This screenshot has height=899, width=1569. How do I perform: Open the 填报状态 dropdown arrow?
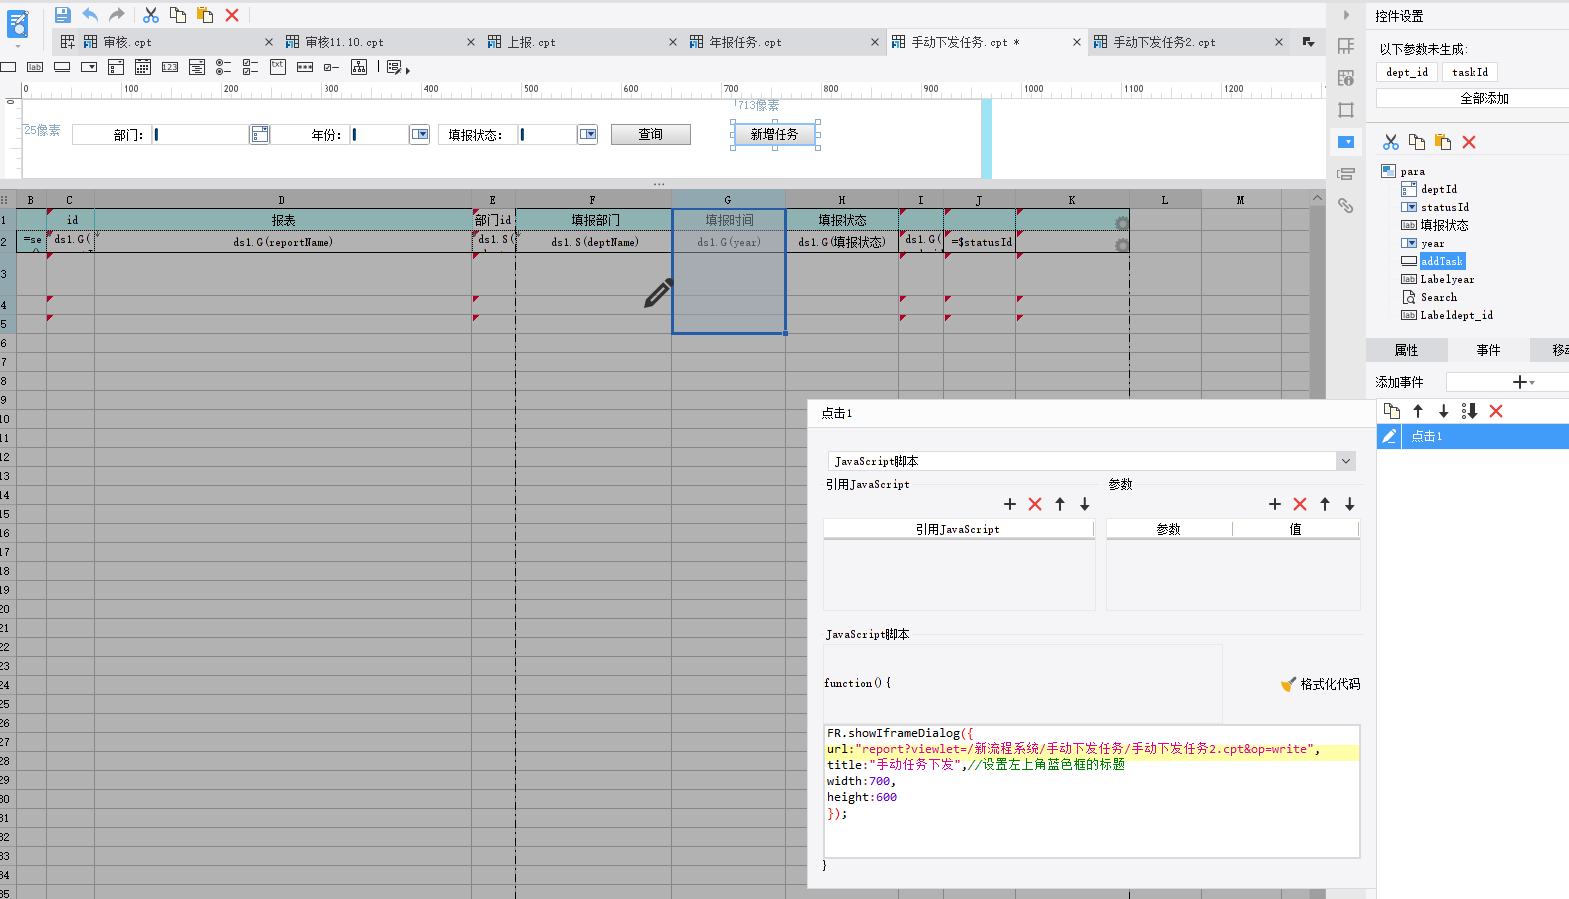588,134
